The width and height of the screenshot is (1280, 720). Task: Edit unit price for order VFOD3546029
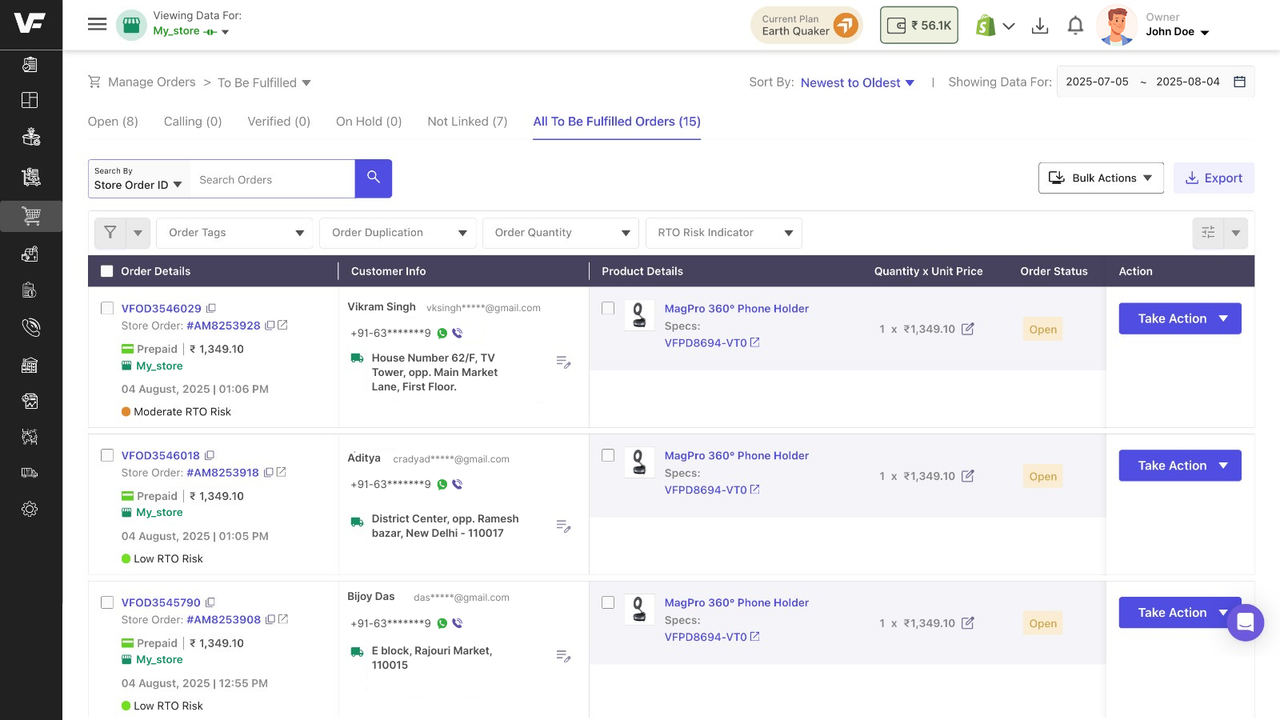tap(968, 329)
